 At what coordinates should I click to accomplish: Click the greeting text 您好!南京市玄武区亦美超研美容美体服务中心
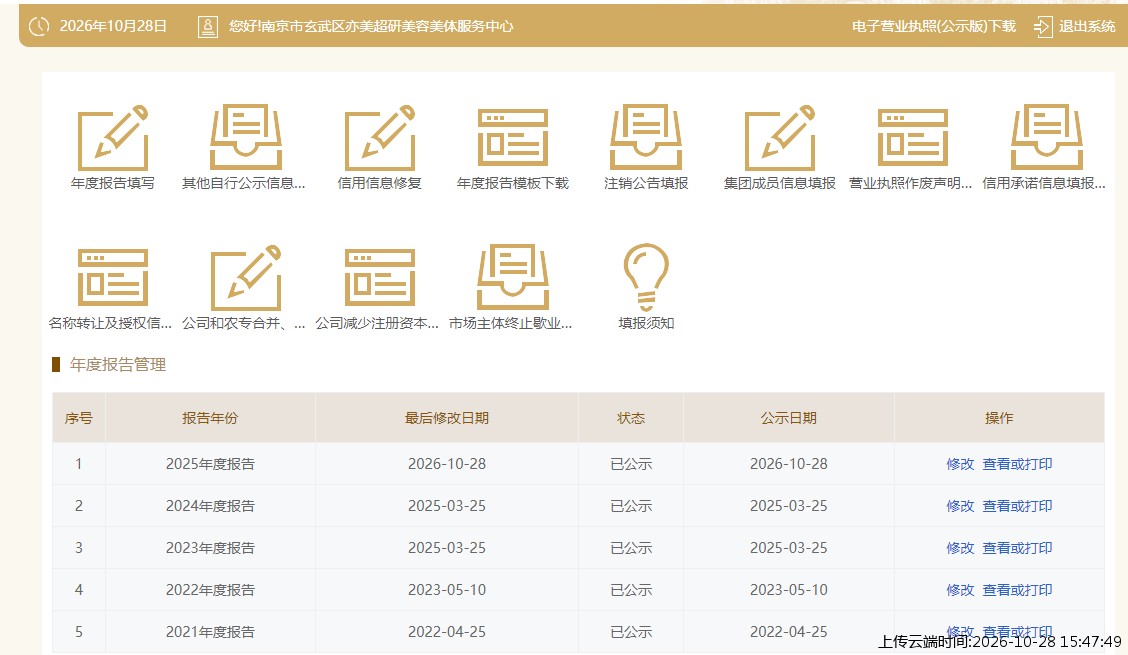371,26
